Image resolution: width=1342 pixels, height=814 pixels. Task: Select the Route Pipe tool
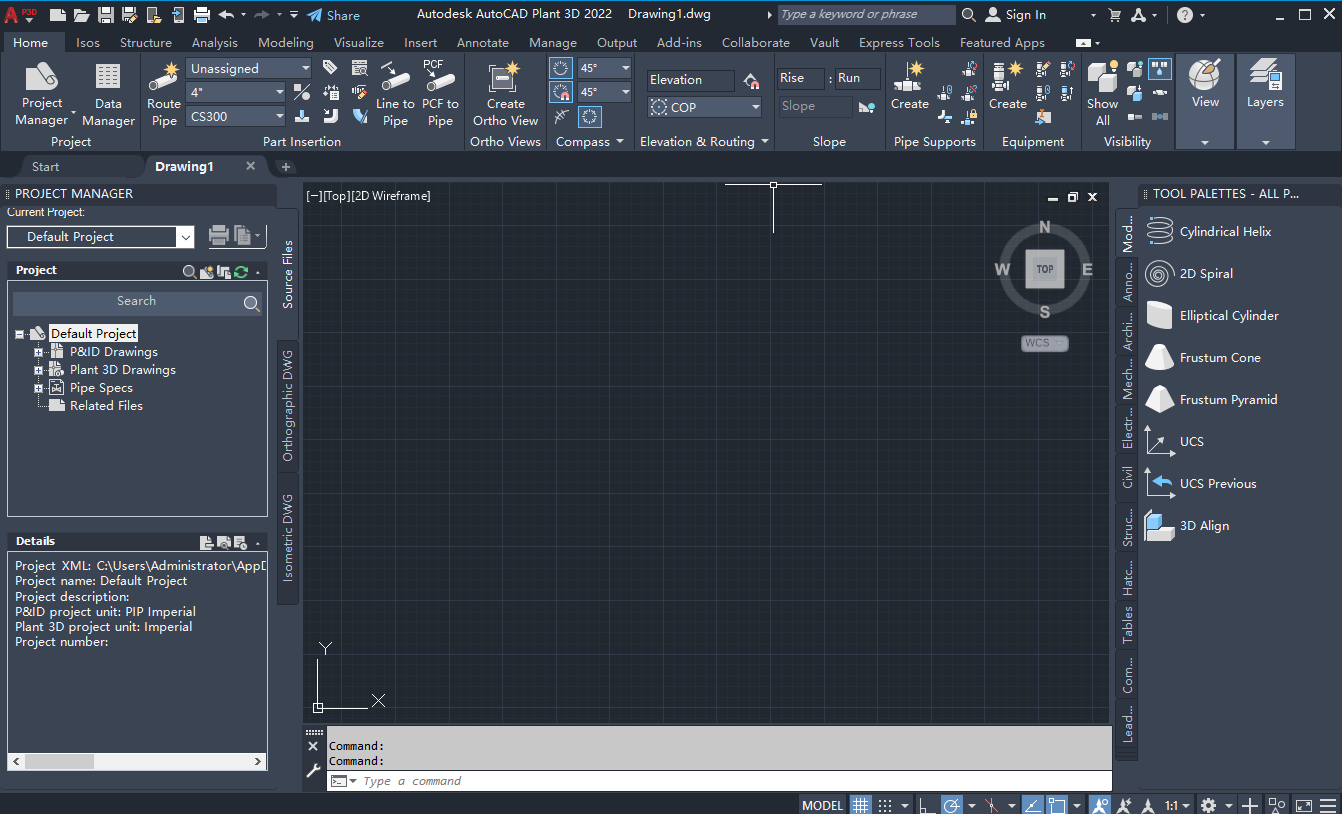(x=162, y=95)
